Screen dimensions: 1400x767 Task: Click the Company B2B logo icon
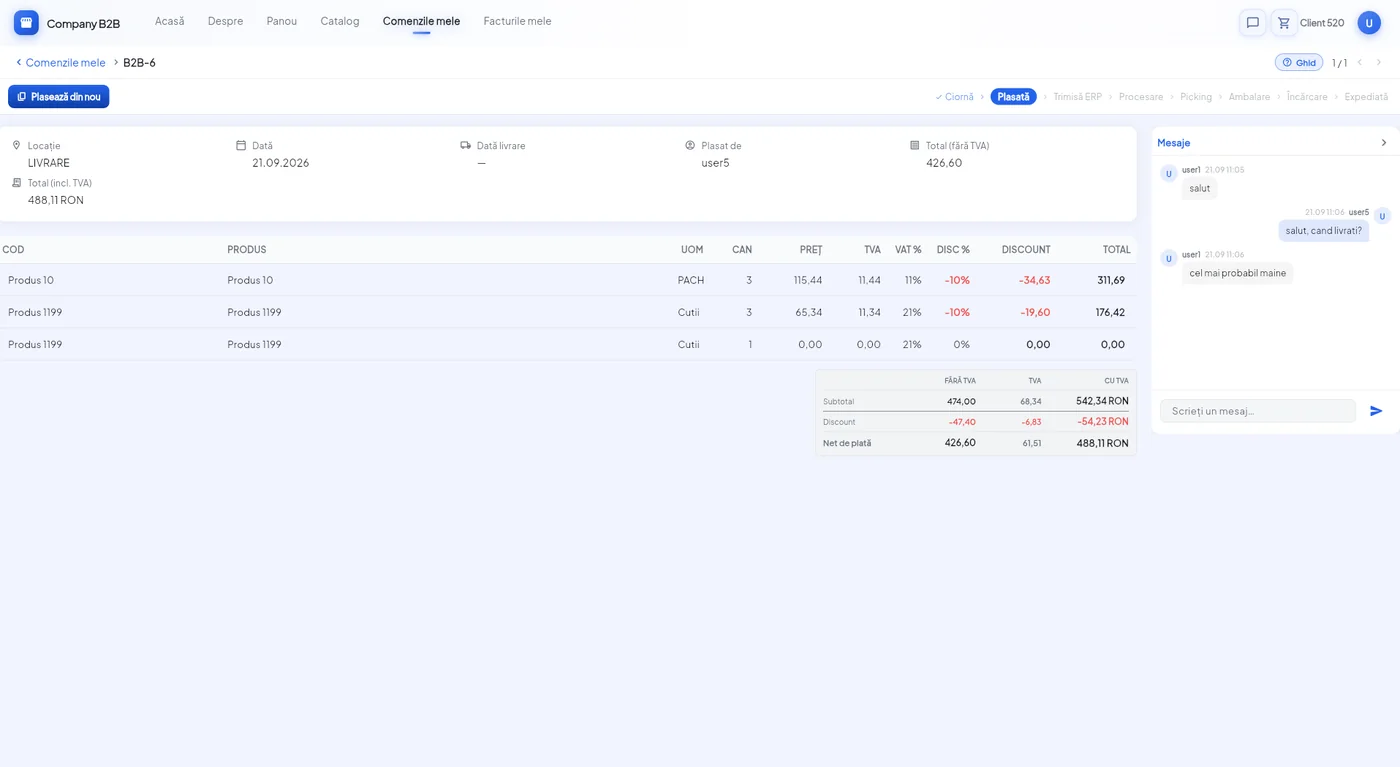26,23
